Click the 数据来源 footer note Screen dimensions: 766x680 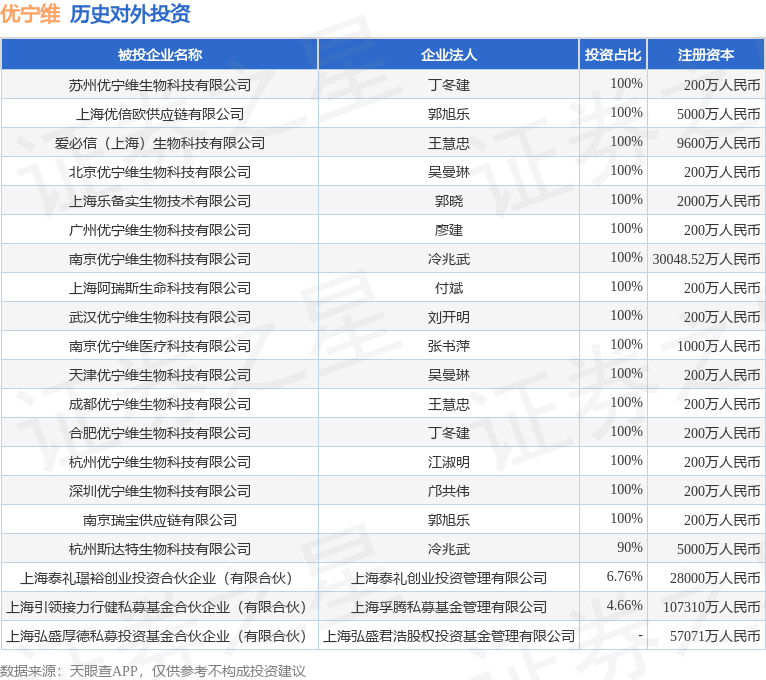(152, 671)
